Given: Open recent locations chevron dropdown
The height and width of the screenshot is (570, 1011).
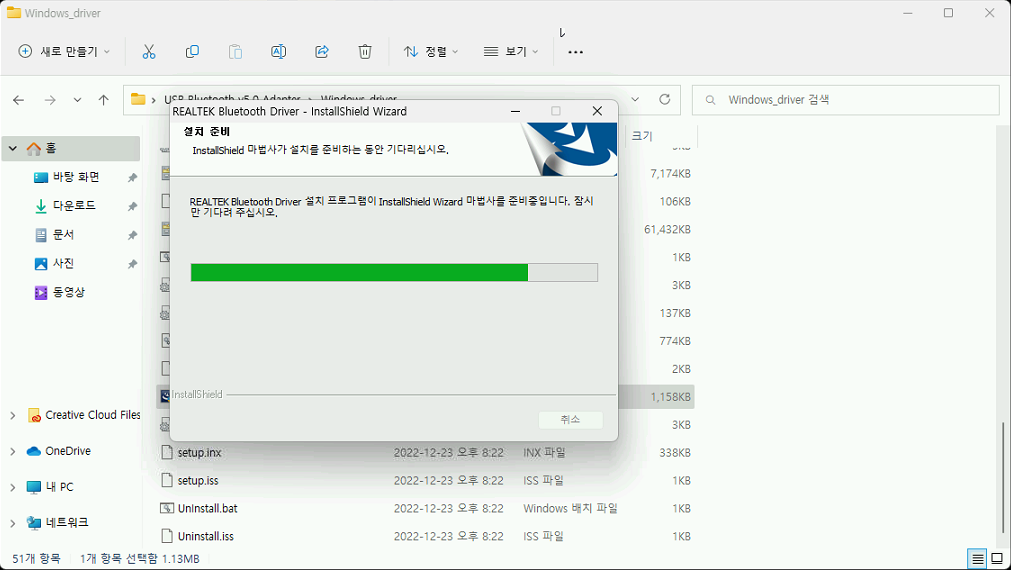Looking at the screenshot, I should [x=77, y=100].
